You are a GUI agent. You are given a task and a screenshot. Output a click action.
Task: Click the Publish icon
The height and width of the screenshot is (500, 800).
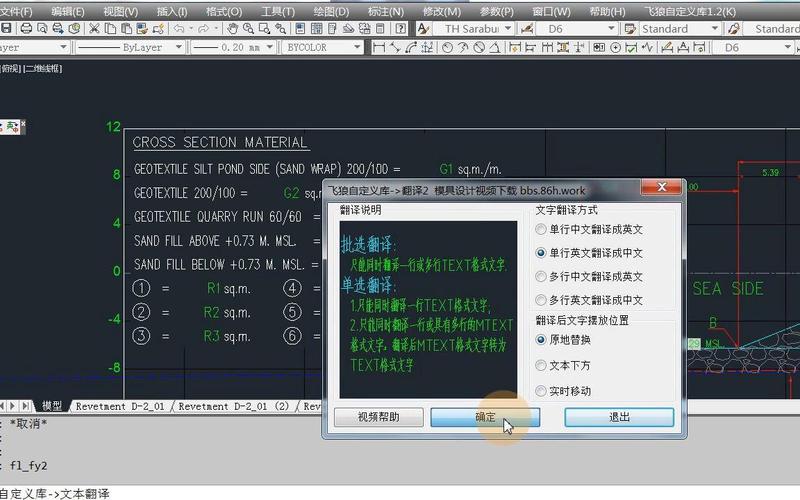click(x=58, y=29)
